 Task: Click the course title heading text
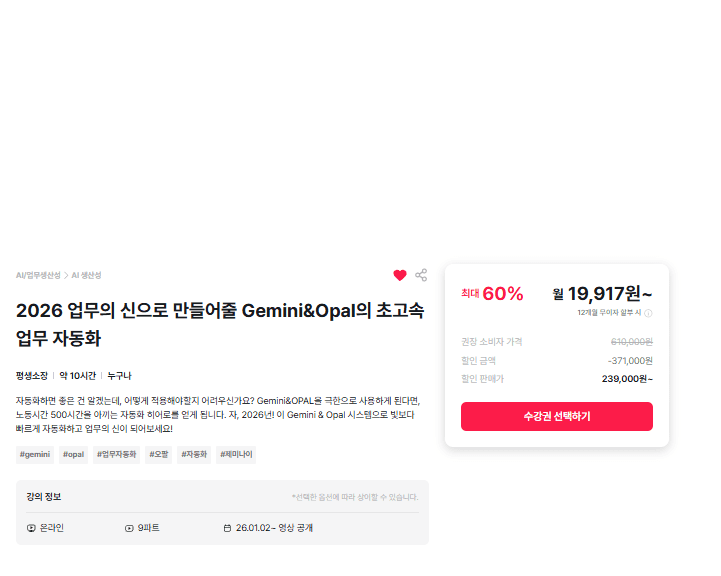(220, 324)
